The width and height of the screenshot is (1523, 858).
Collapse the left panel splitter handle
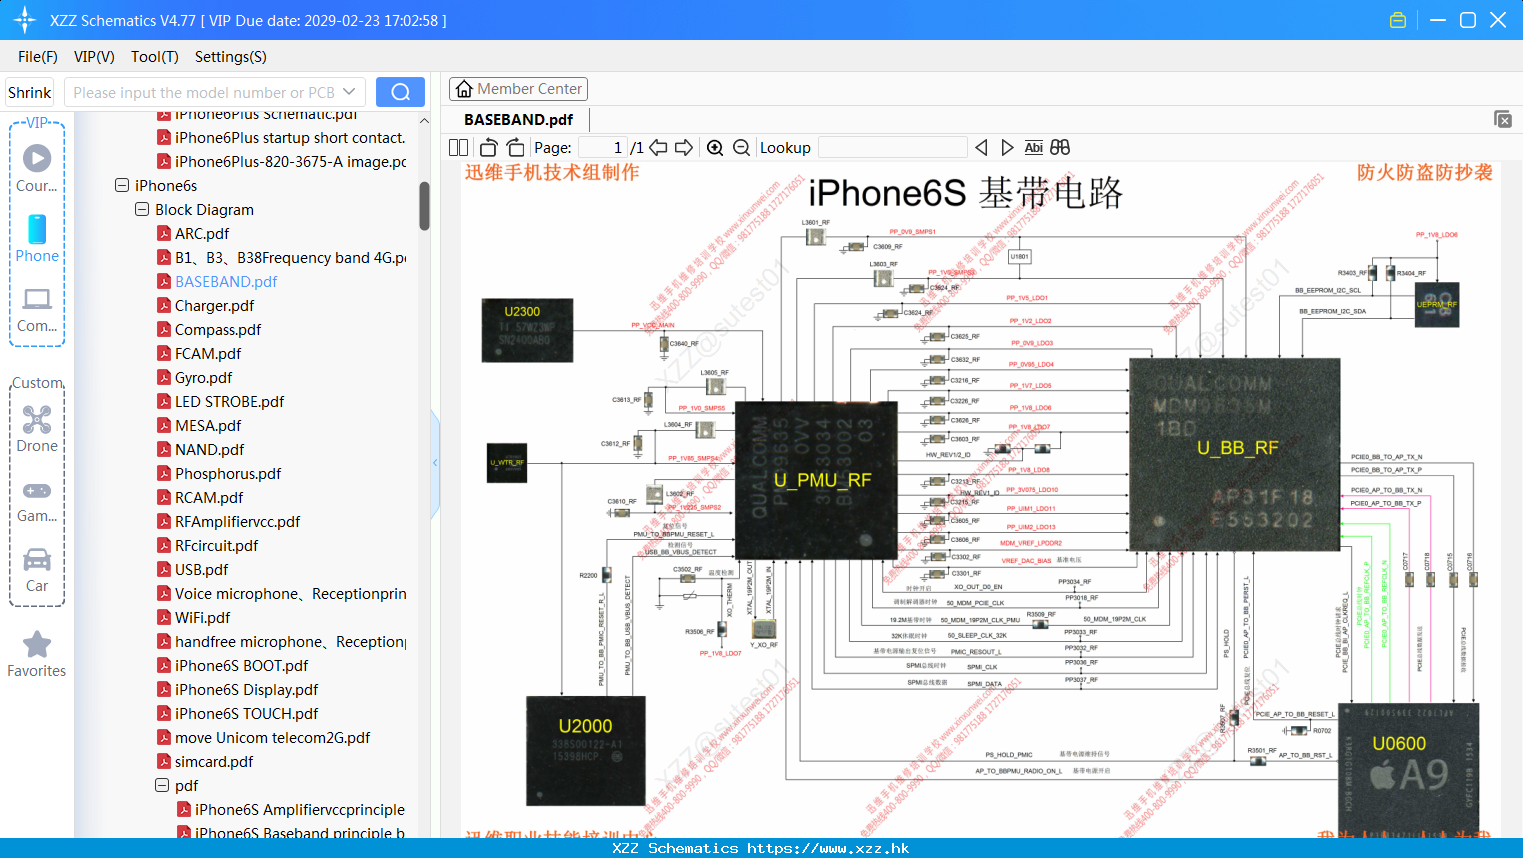coord(435,463)
